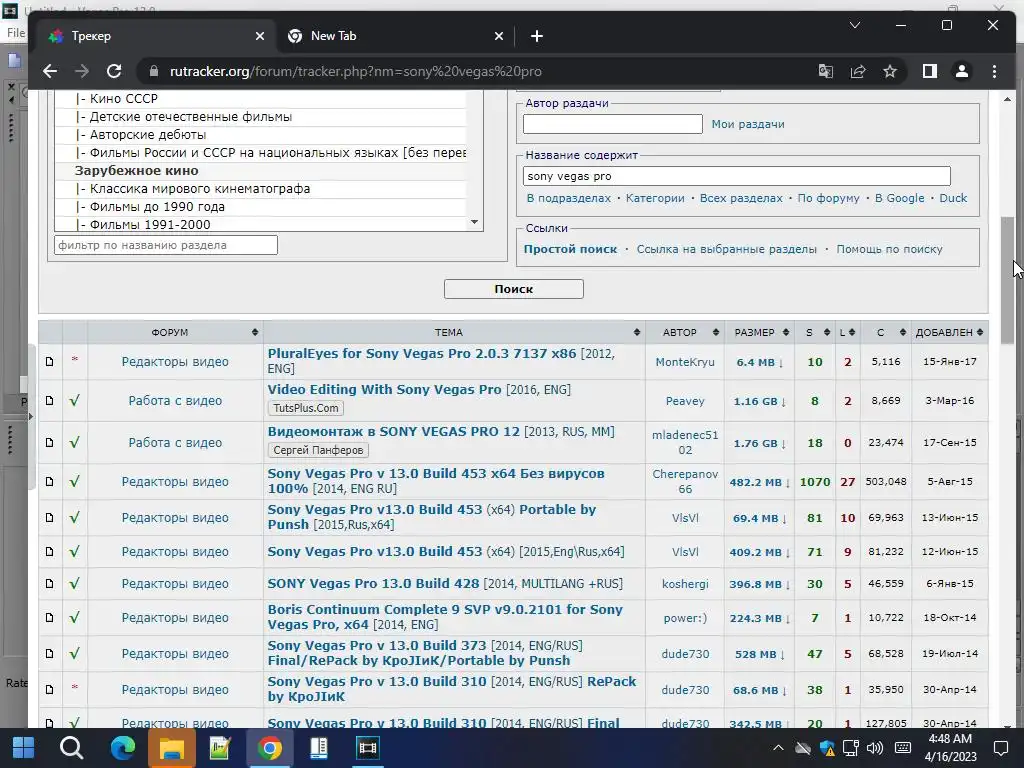
Task: Click the Ссылка на выбранные разделы link
Action: [726, 249]
